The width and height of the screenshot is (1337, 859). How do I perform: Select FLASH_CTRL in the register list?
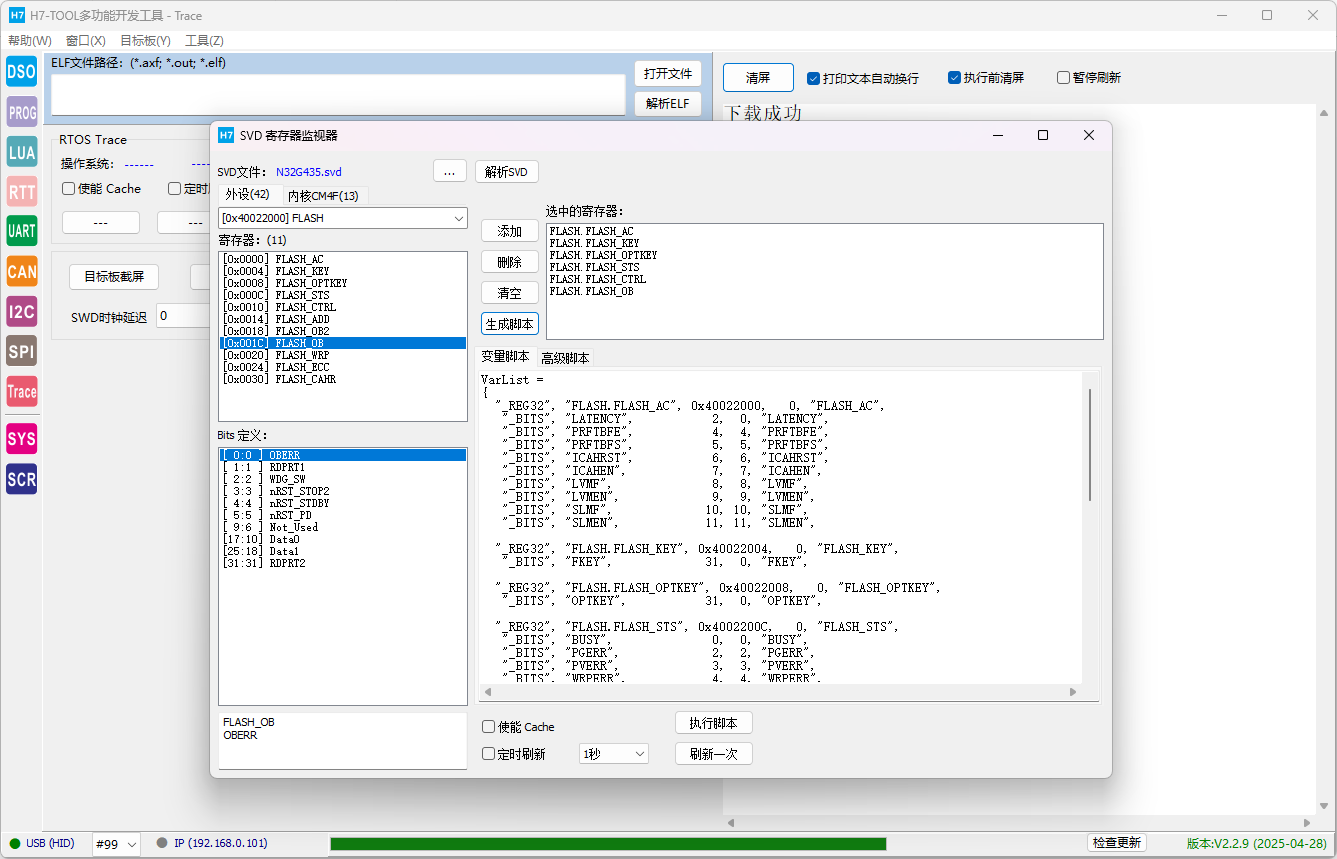coord(305,307)
